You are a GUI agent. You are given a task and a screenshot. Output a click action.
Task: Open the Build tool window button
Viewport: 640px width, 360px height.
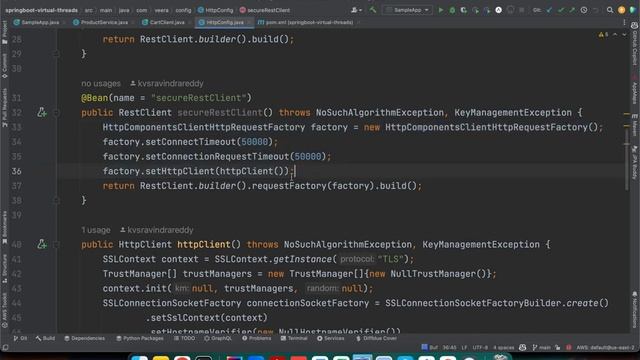coord(45,338)
